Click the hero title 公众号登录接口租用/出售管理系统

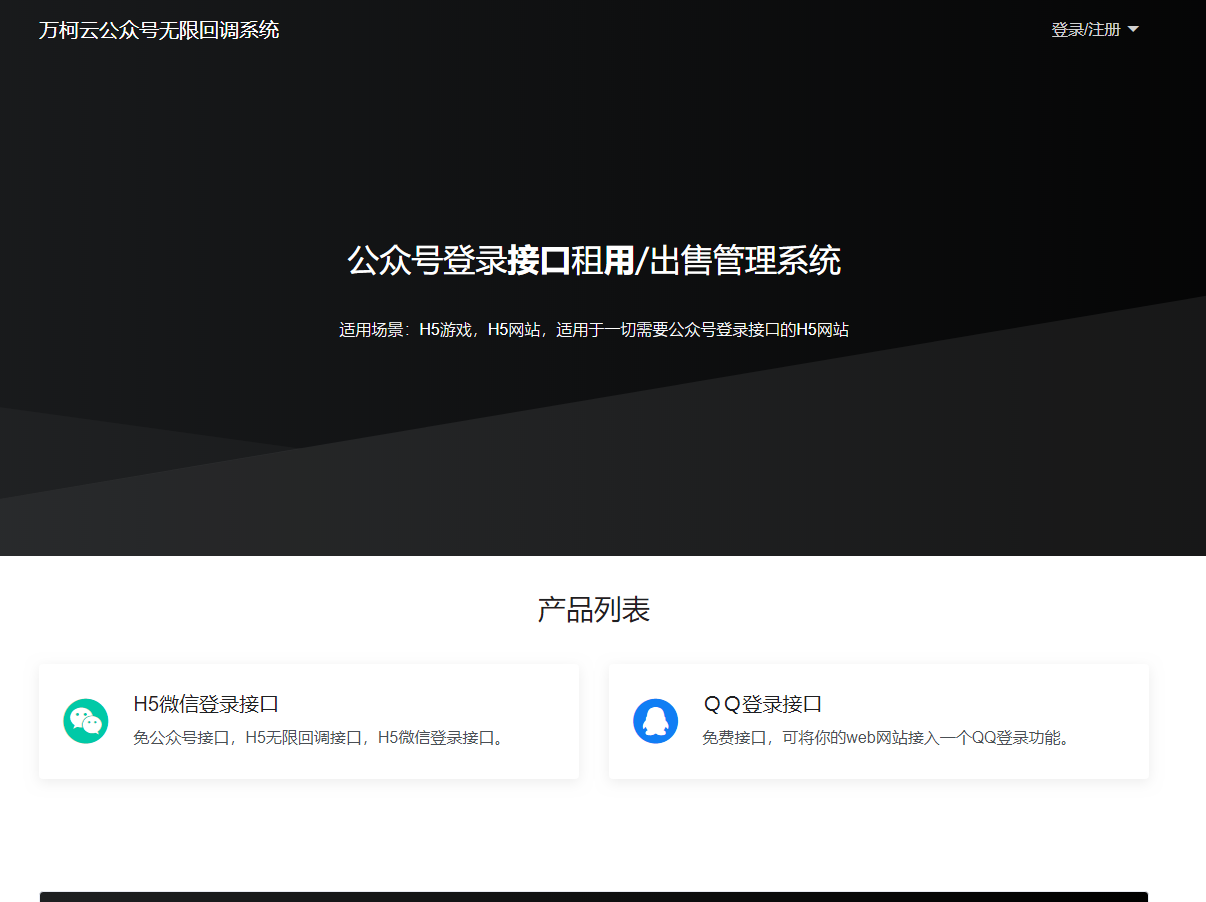(x=594, y=261)
